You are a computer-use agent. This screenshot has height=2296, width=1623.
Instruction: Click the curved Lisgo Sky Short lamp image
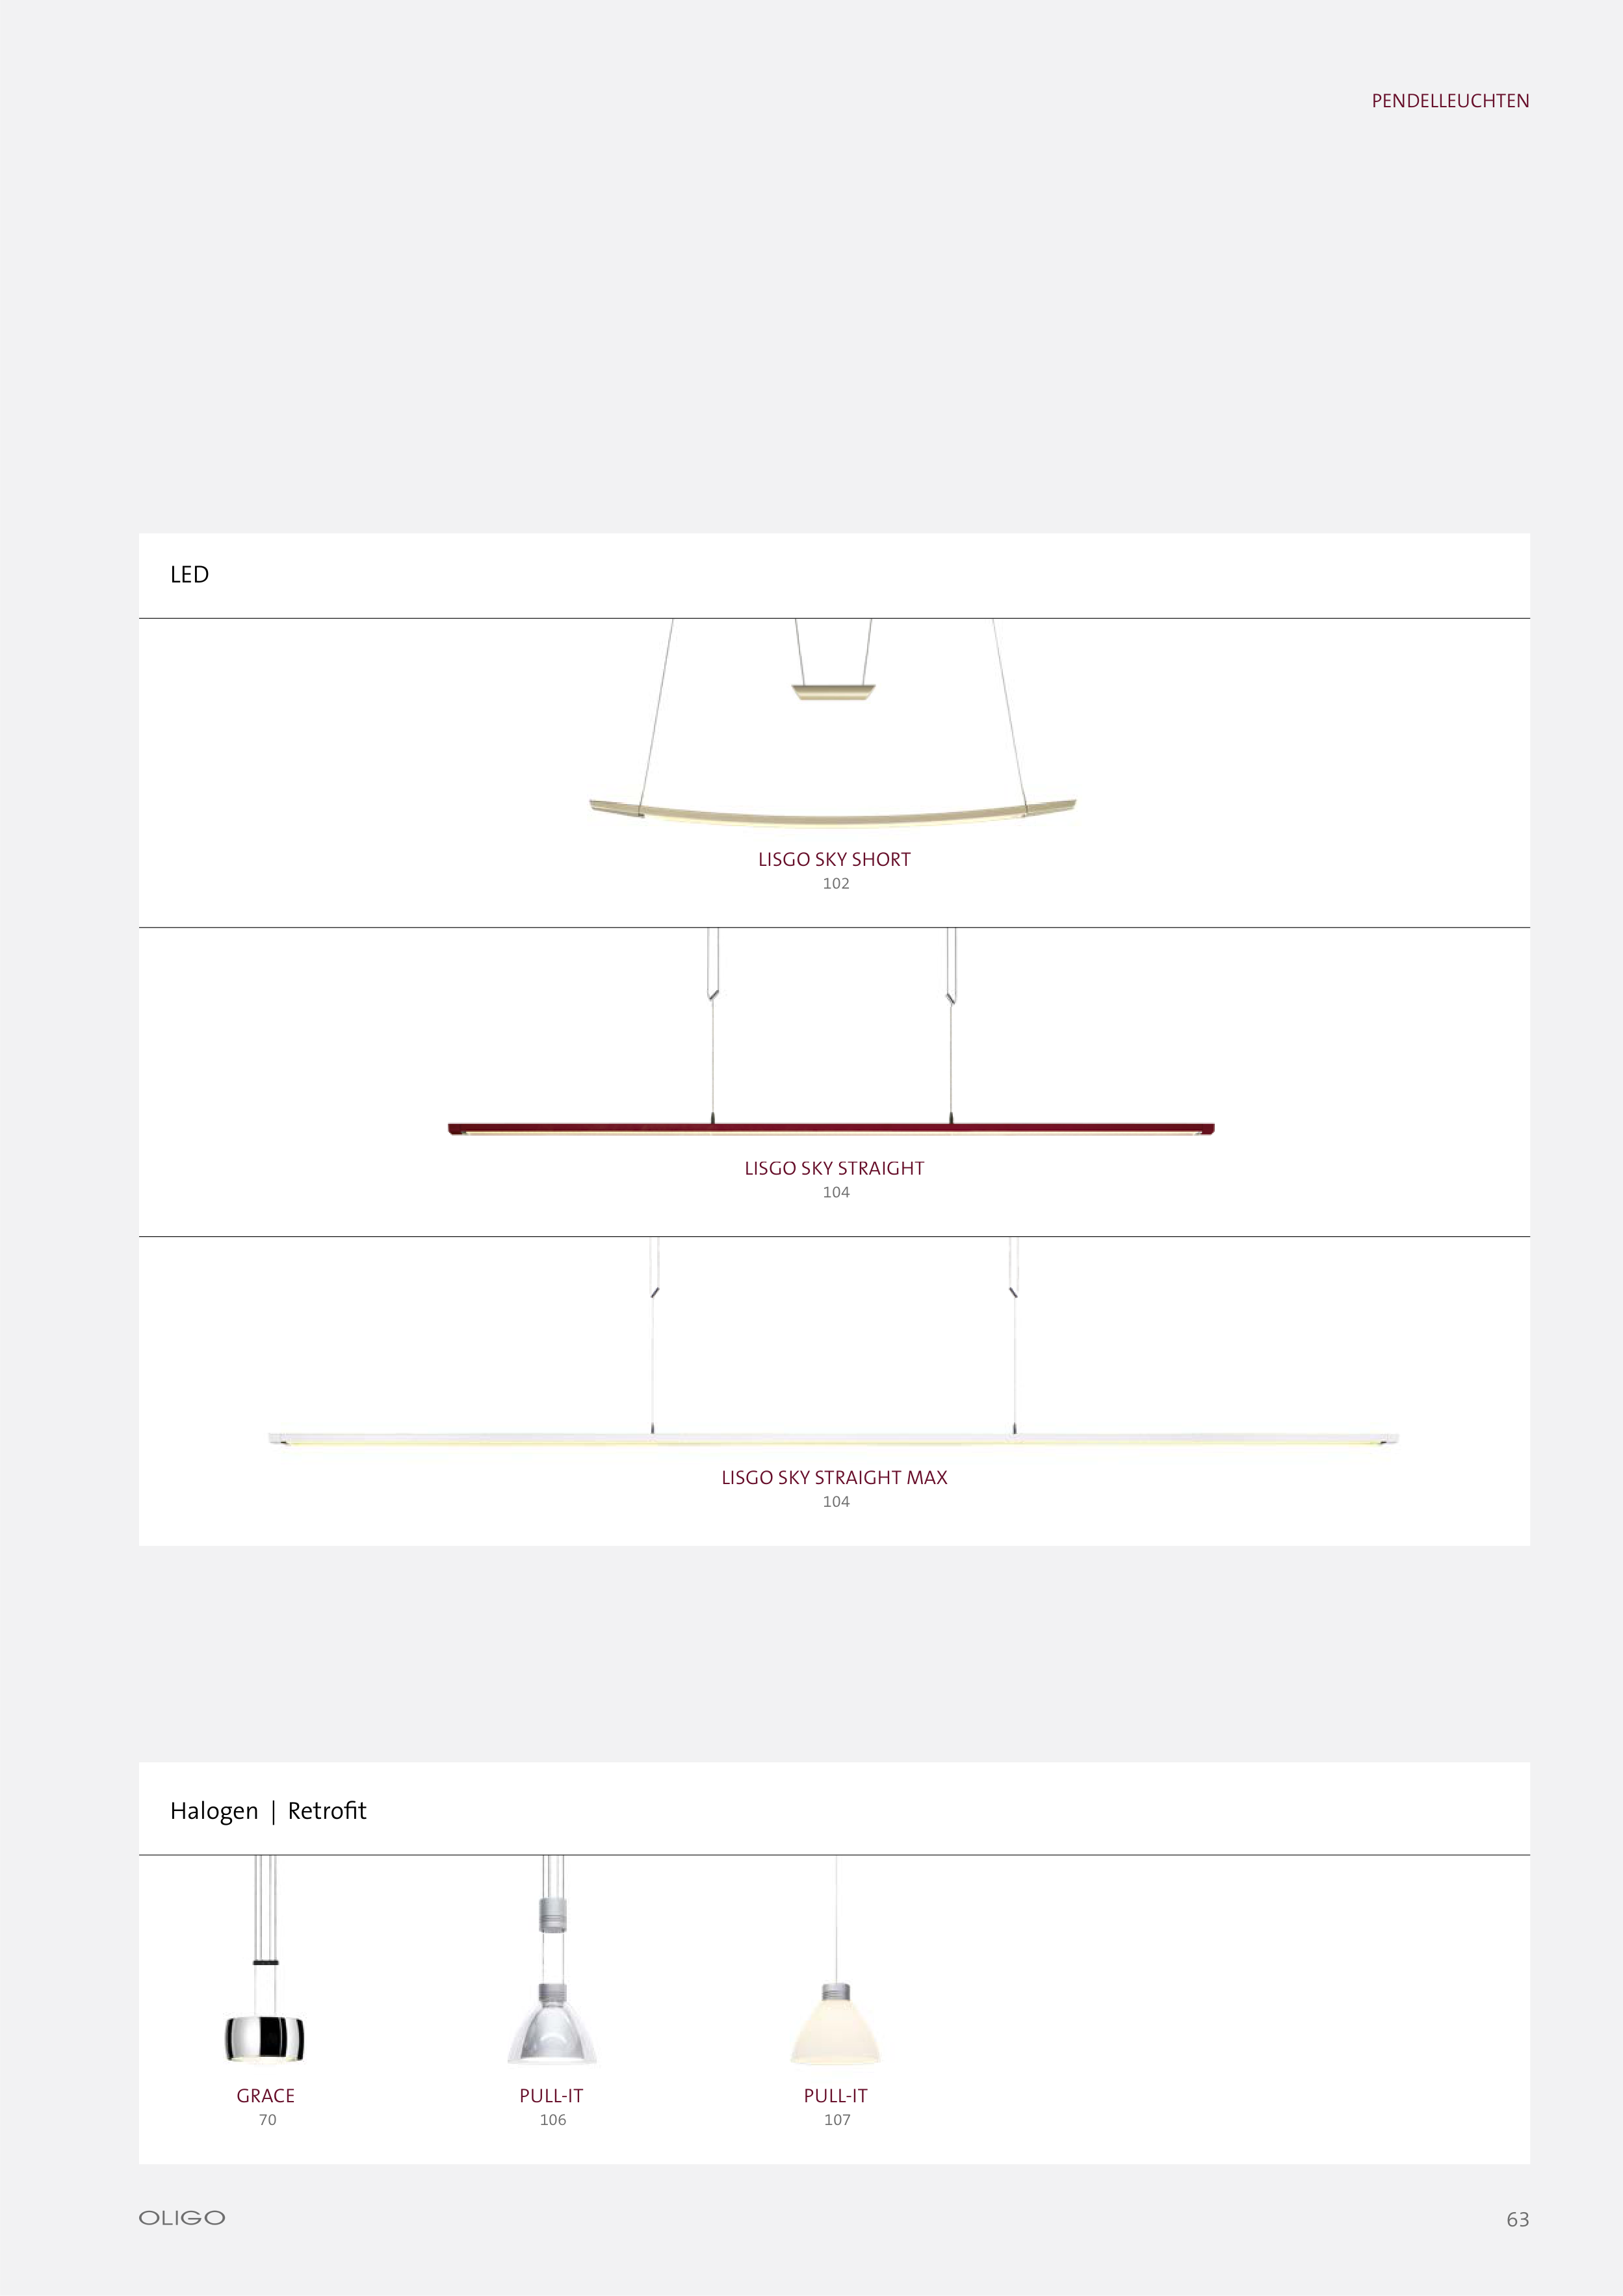[x=832, y=815]
